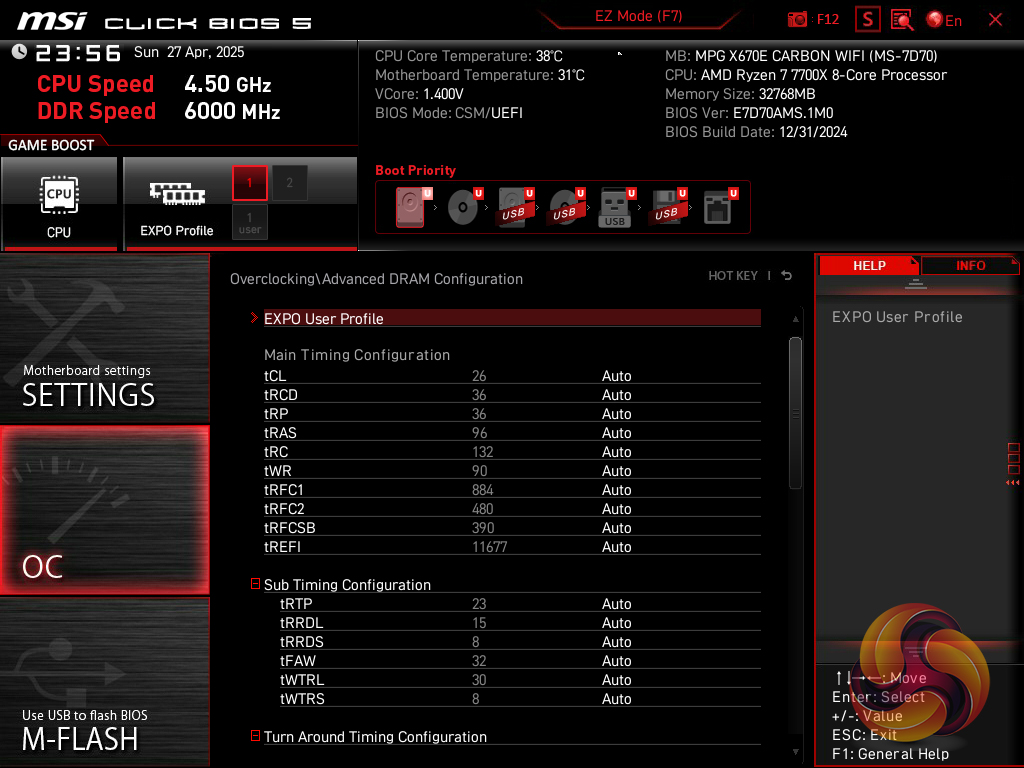
Task: Expand the EXPO User Profile entry
Action: coord(324,318)
